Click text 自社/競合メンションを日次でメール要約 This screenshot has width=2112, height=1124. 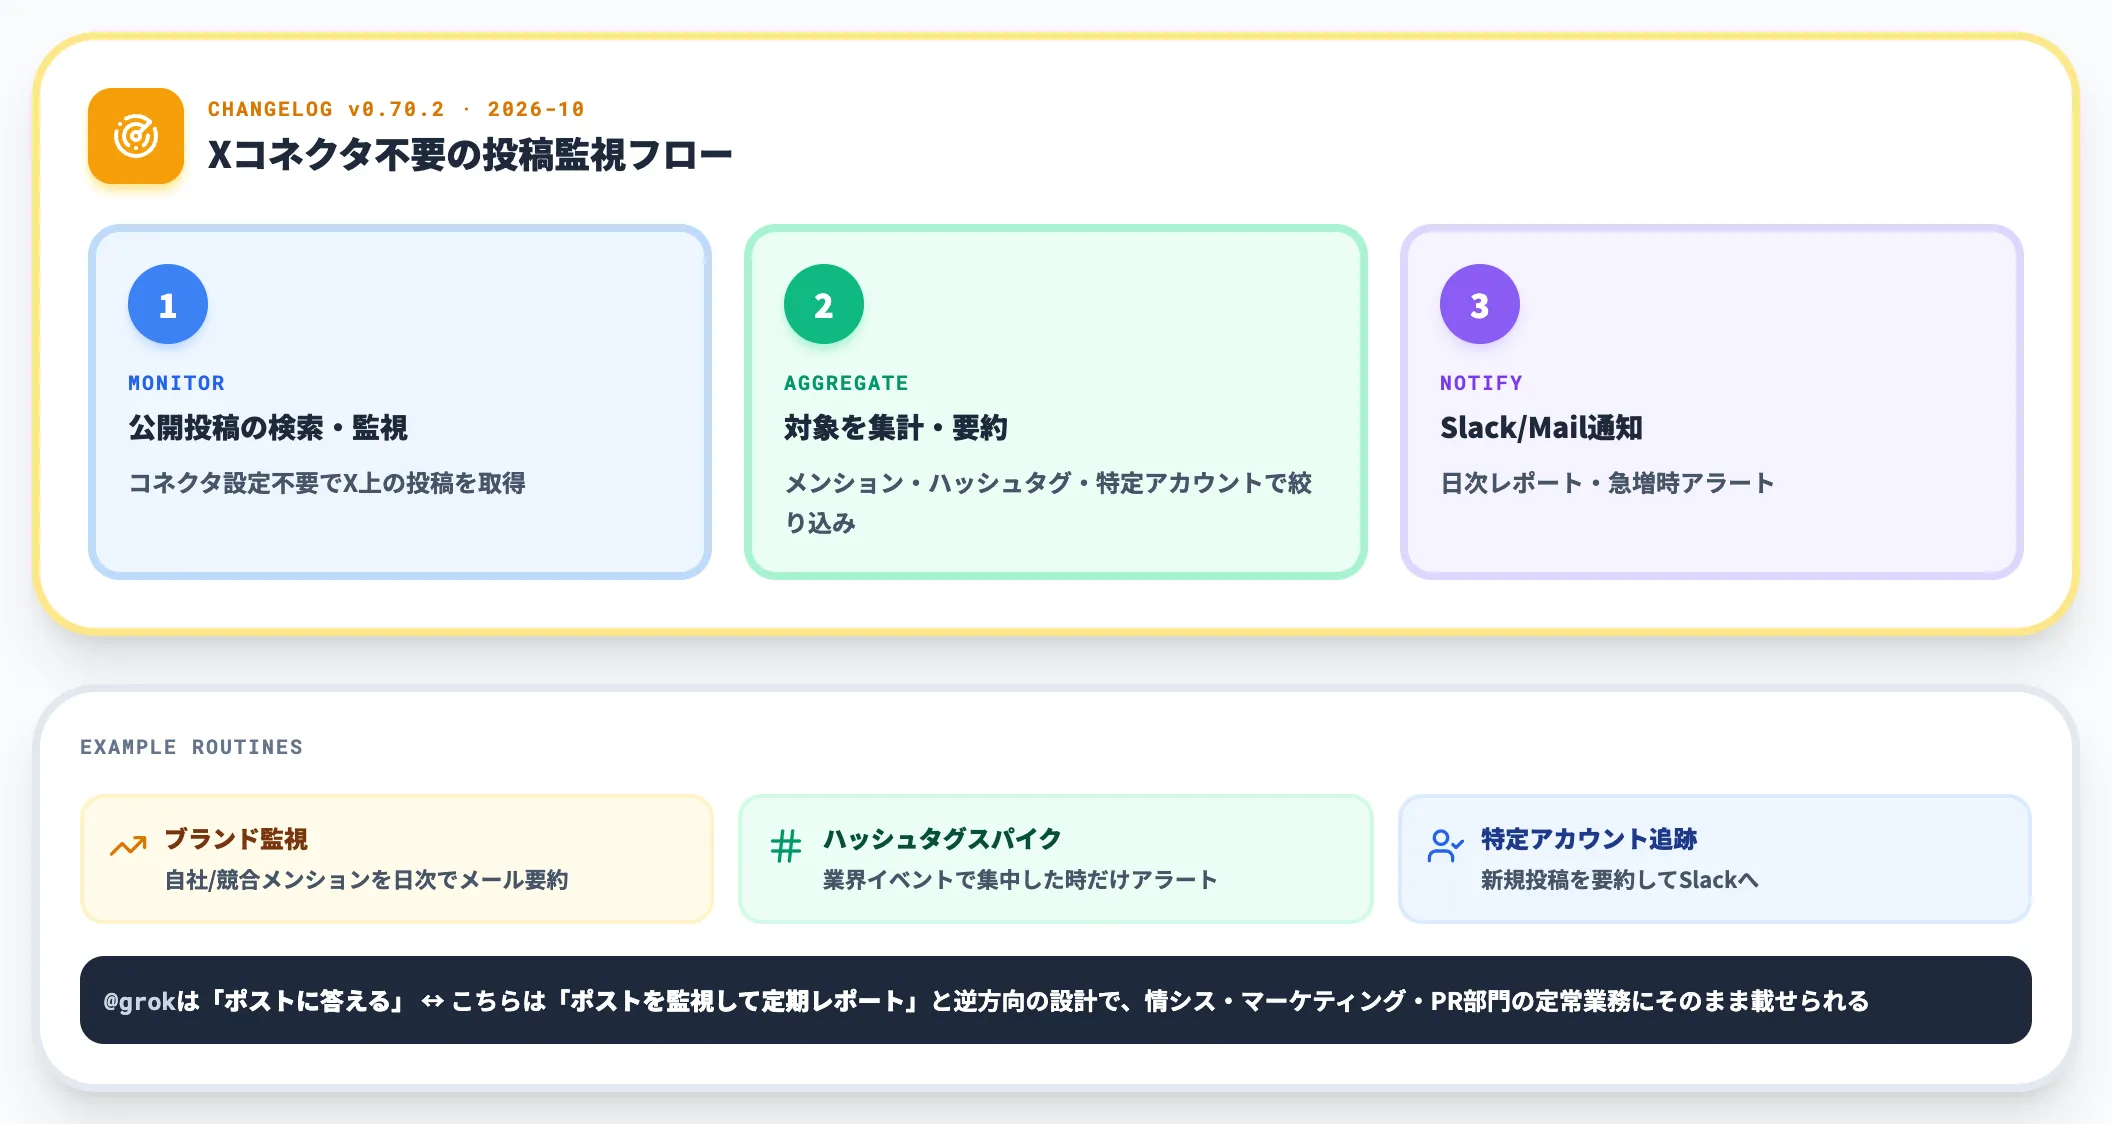click(366, 880)
